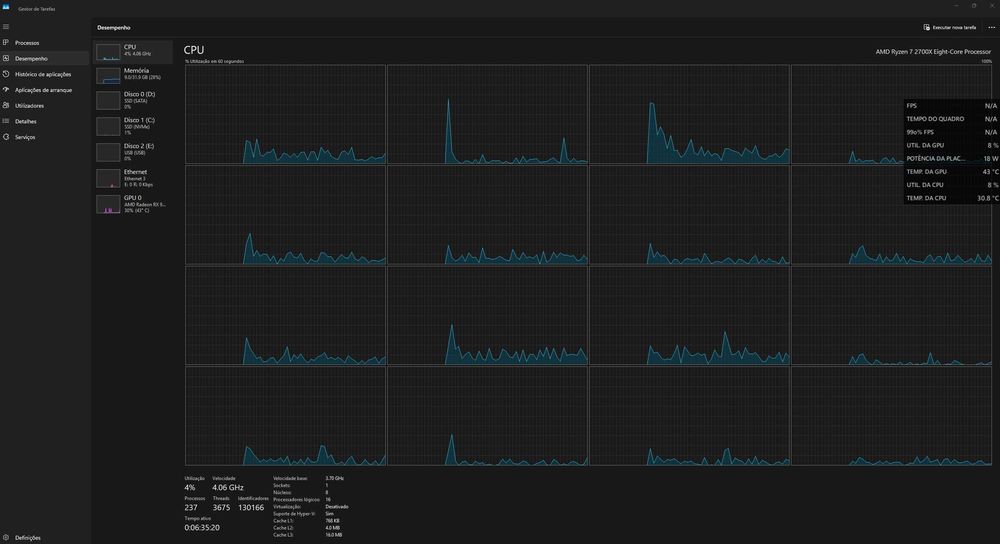This screenshot has height=544, width=1000.
Task: Select GPU 0 AMD Radeon item
Action: coord(133,204)
